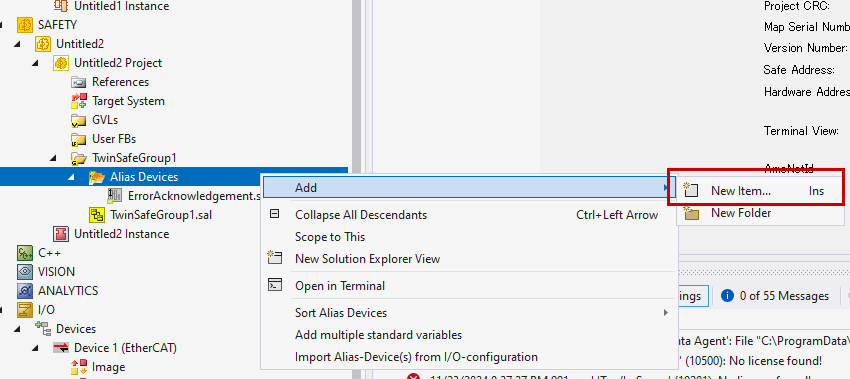Image resolution: width=850 pixels, height=379 pixels.
Task: Select New Solution Explorer View
Action: pyautogui.click(x=469, y=259)
